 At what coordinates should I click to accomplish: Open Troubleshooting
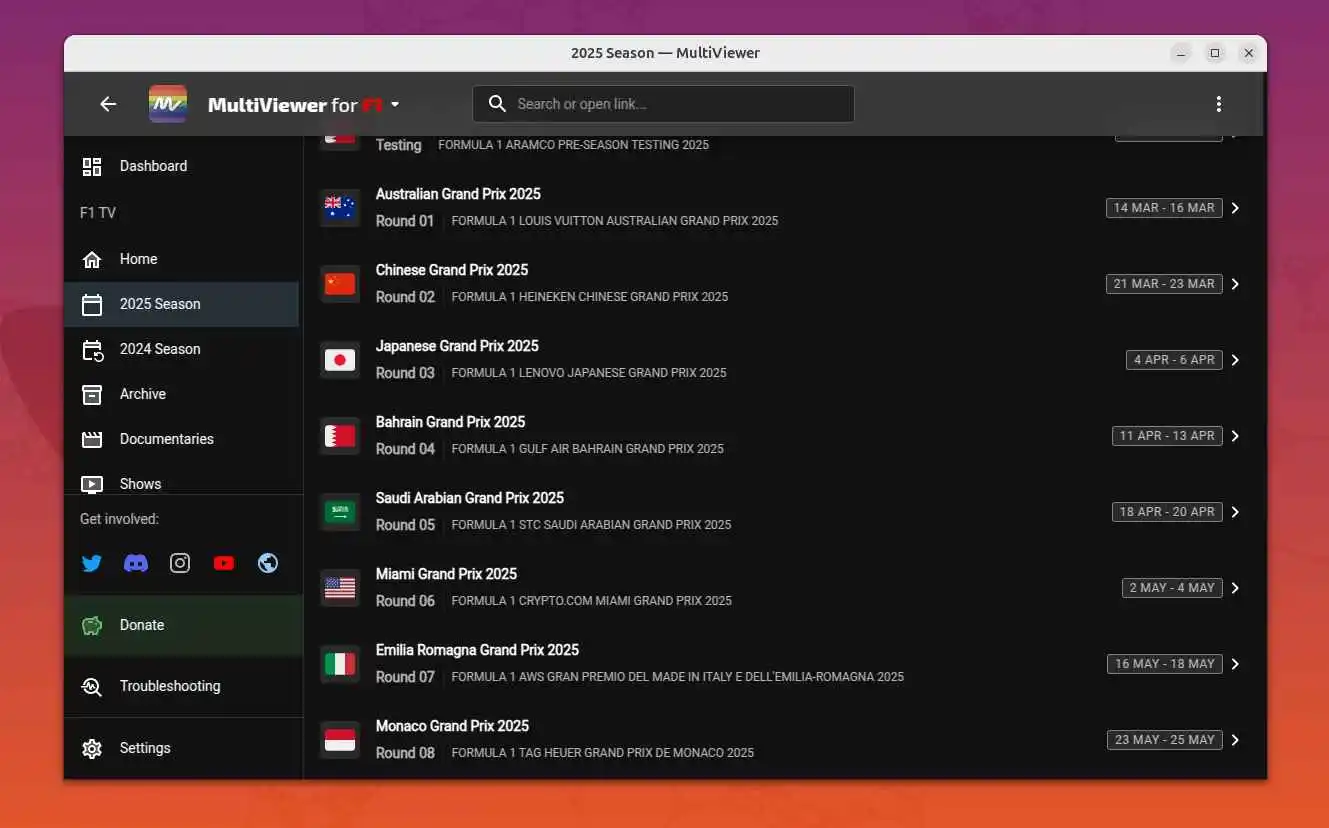tap(183, 686)
